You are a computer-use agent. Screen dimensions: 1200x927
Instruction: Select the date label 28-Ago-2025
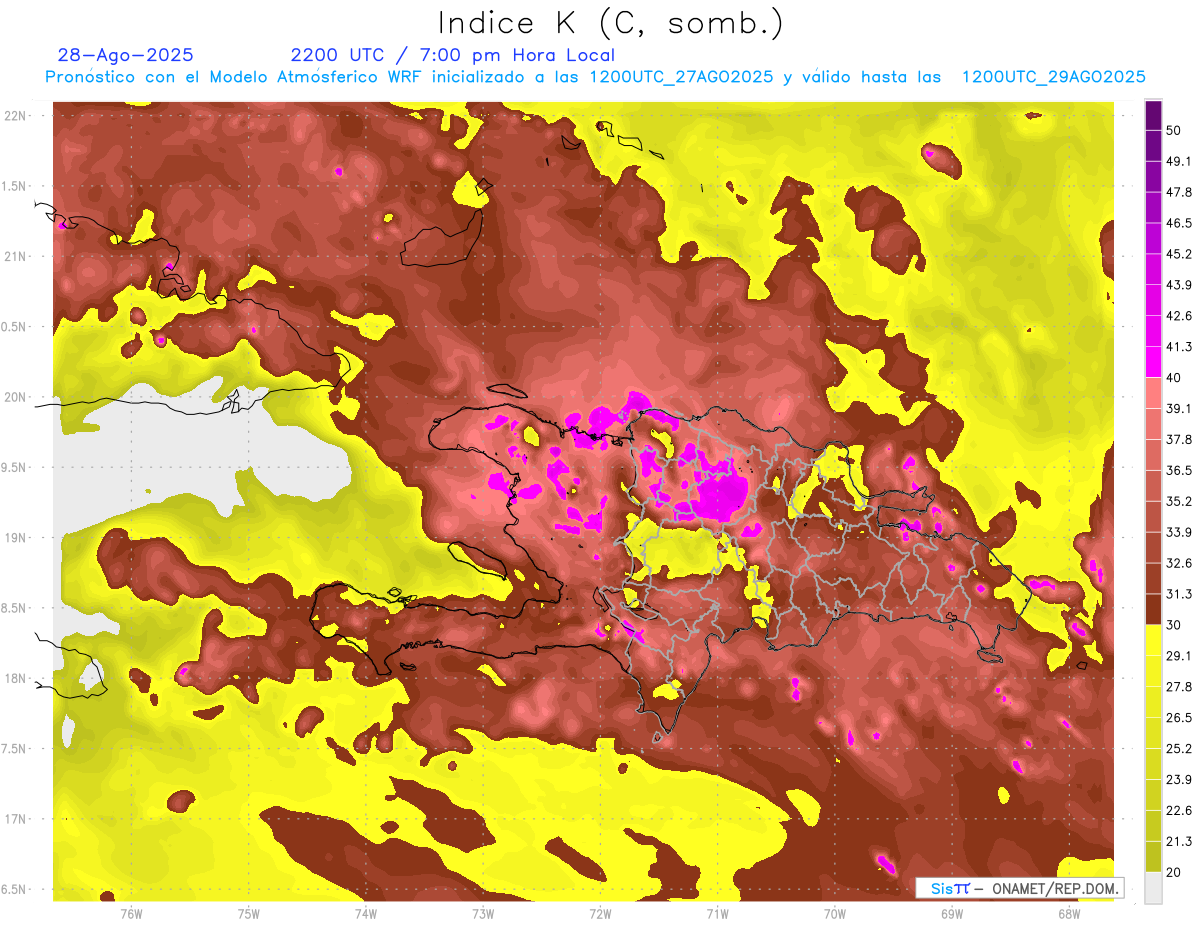click(x=126, y=55)
